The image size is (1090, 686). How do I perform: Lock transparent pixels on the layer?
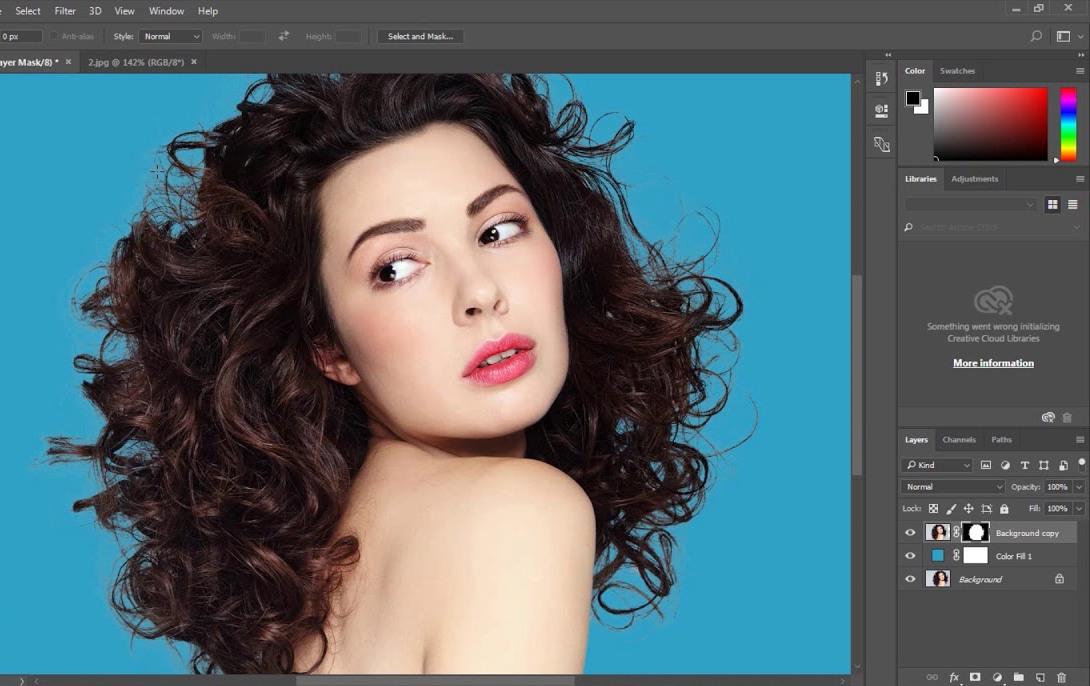coord(934,508)
